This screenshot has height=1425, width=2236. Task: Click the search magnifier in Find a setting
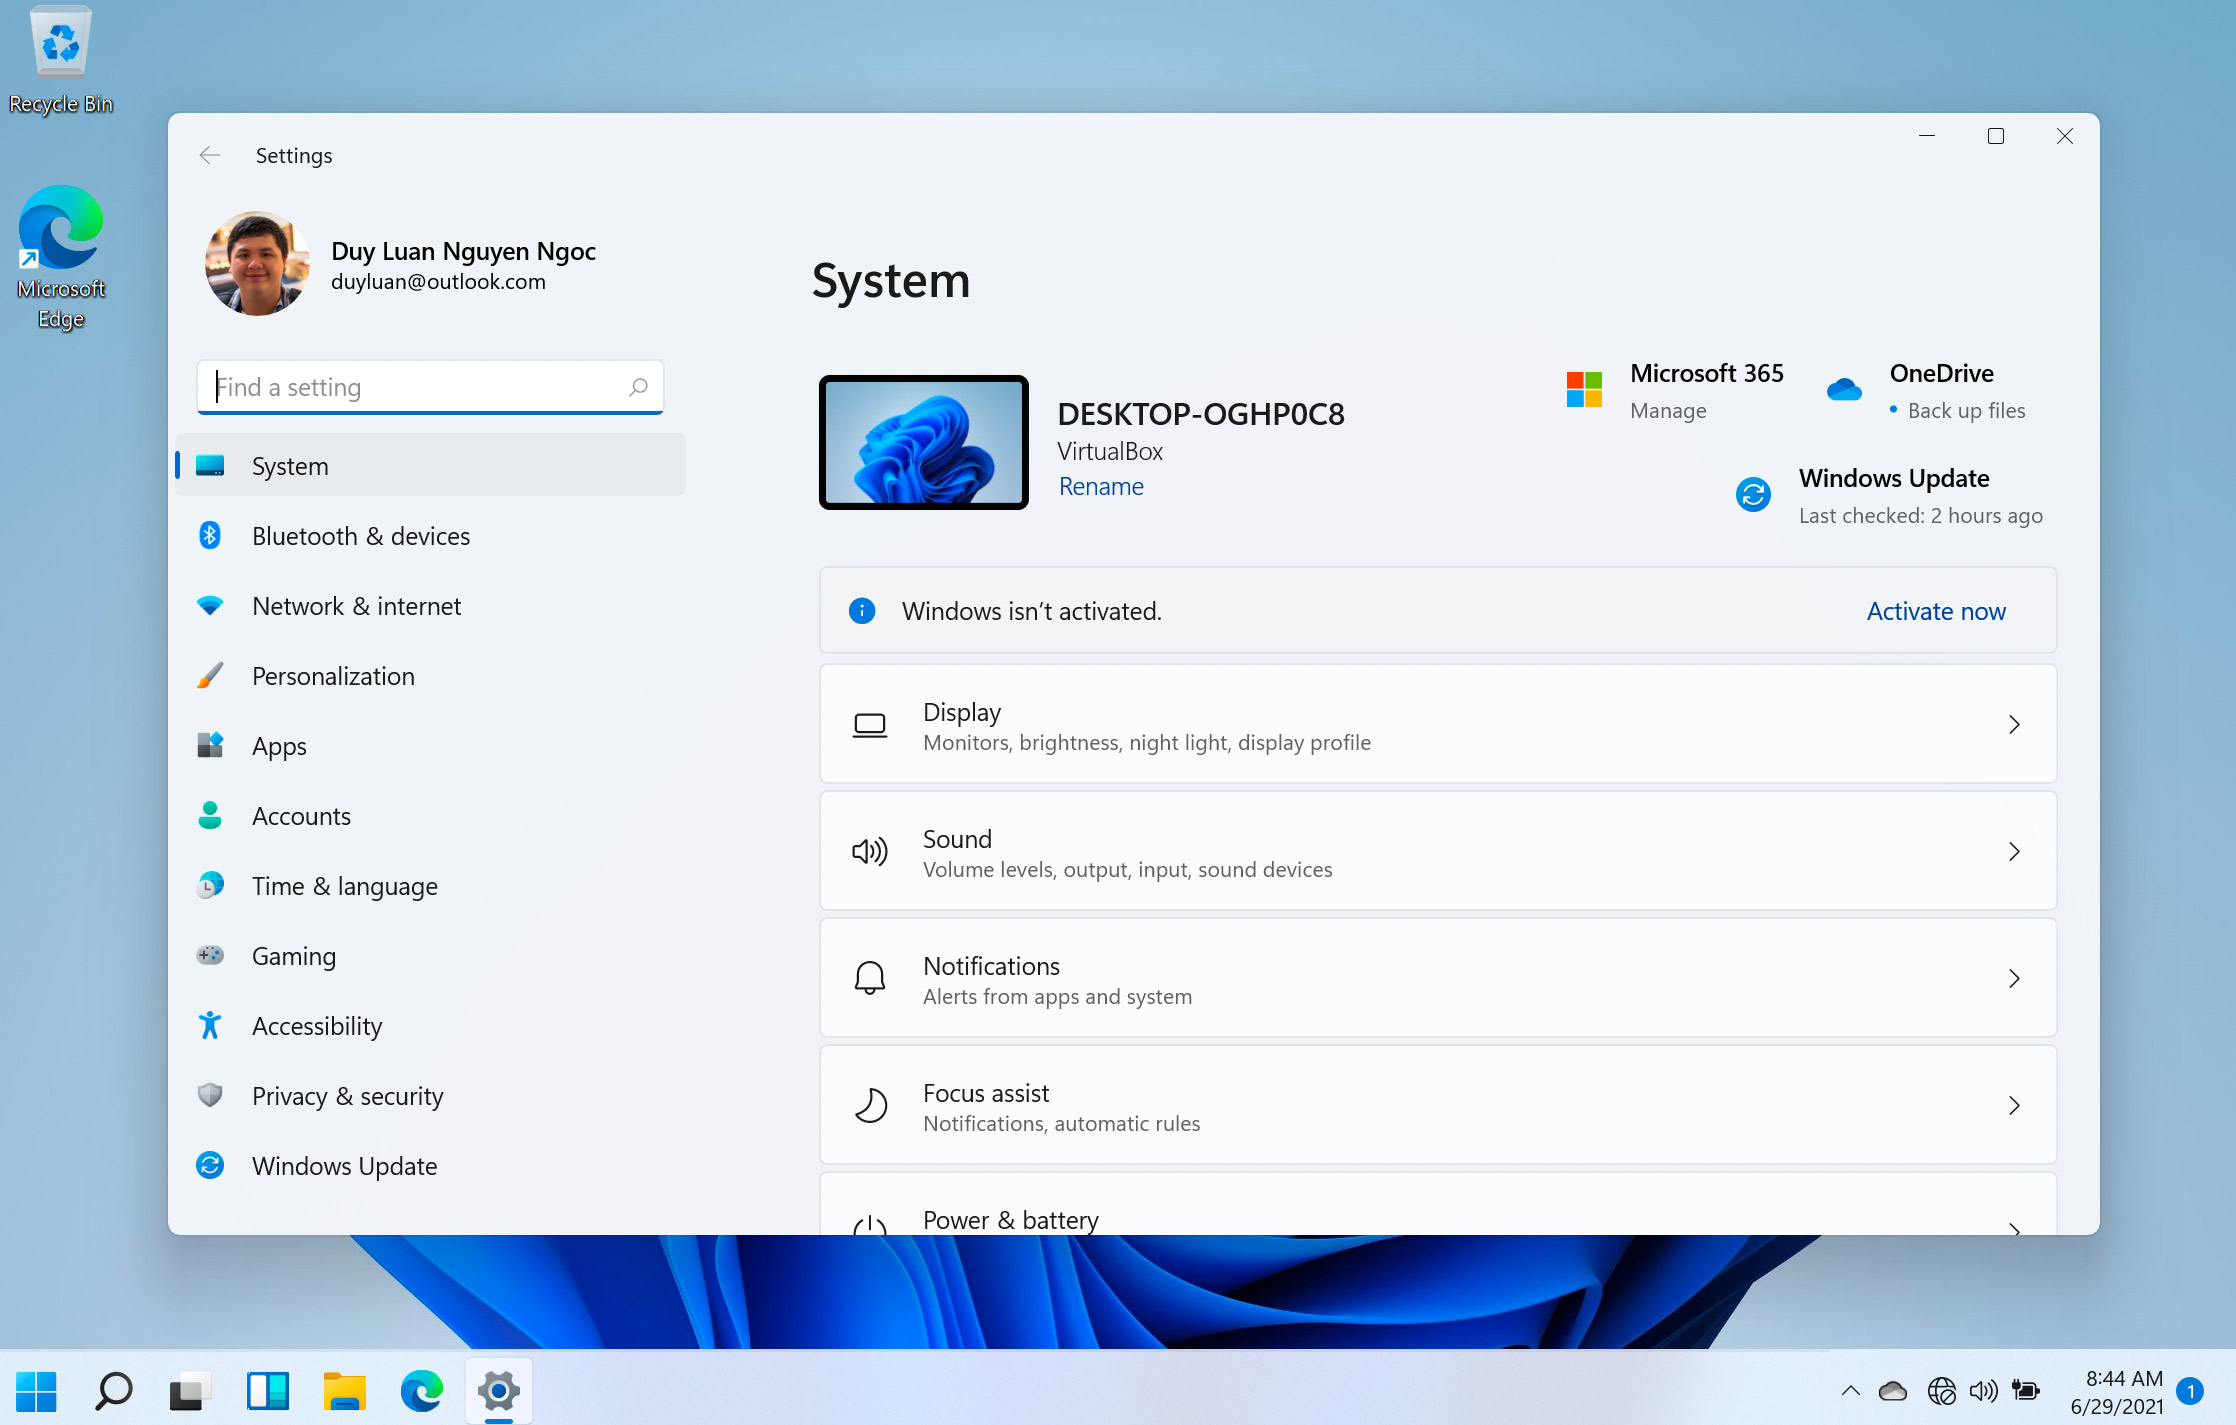pos(638,387)
